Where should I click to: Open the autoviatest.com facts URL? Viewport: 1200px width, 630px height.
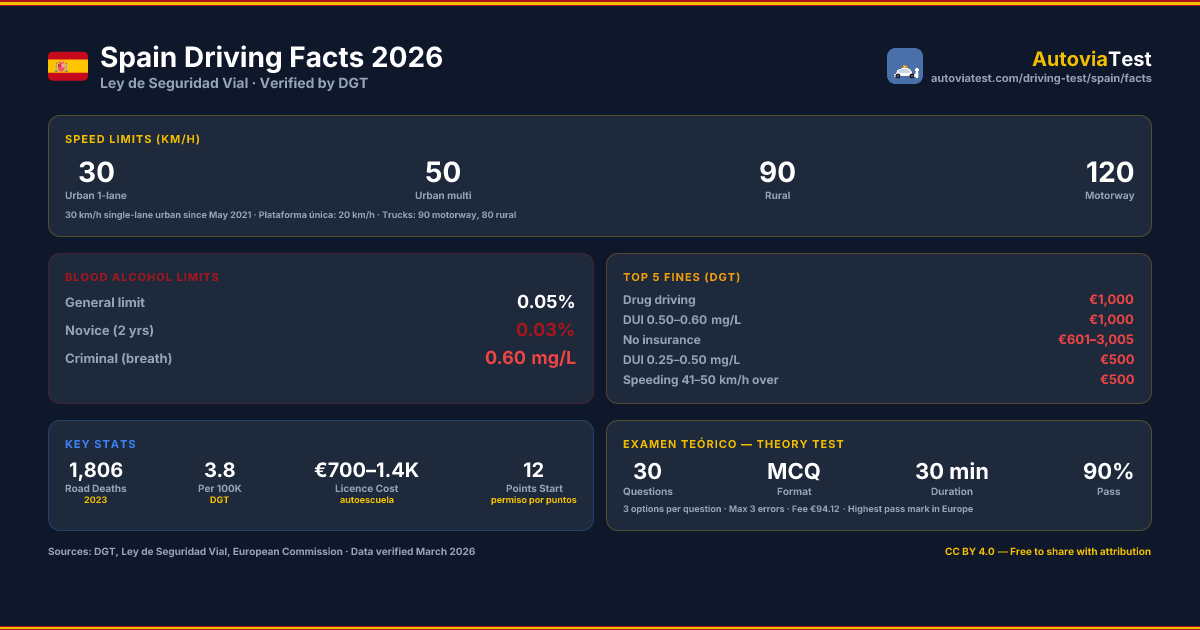1041,78
